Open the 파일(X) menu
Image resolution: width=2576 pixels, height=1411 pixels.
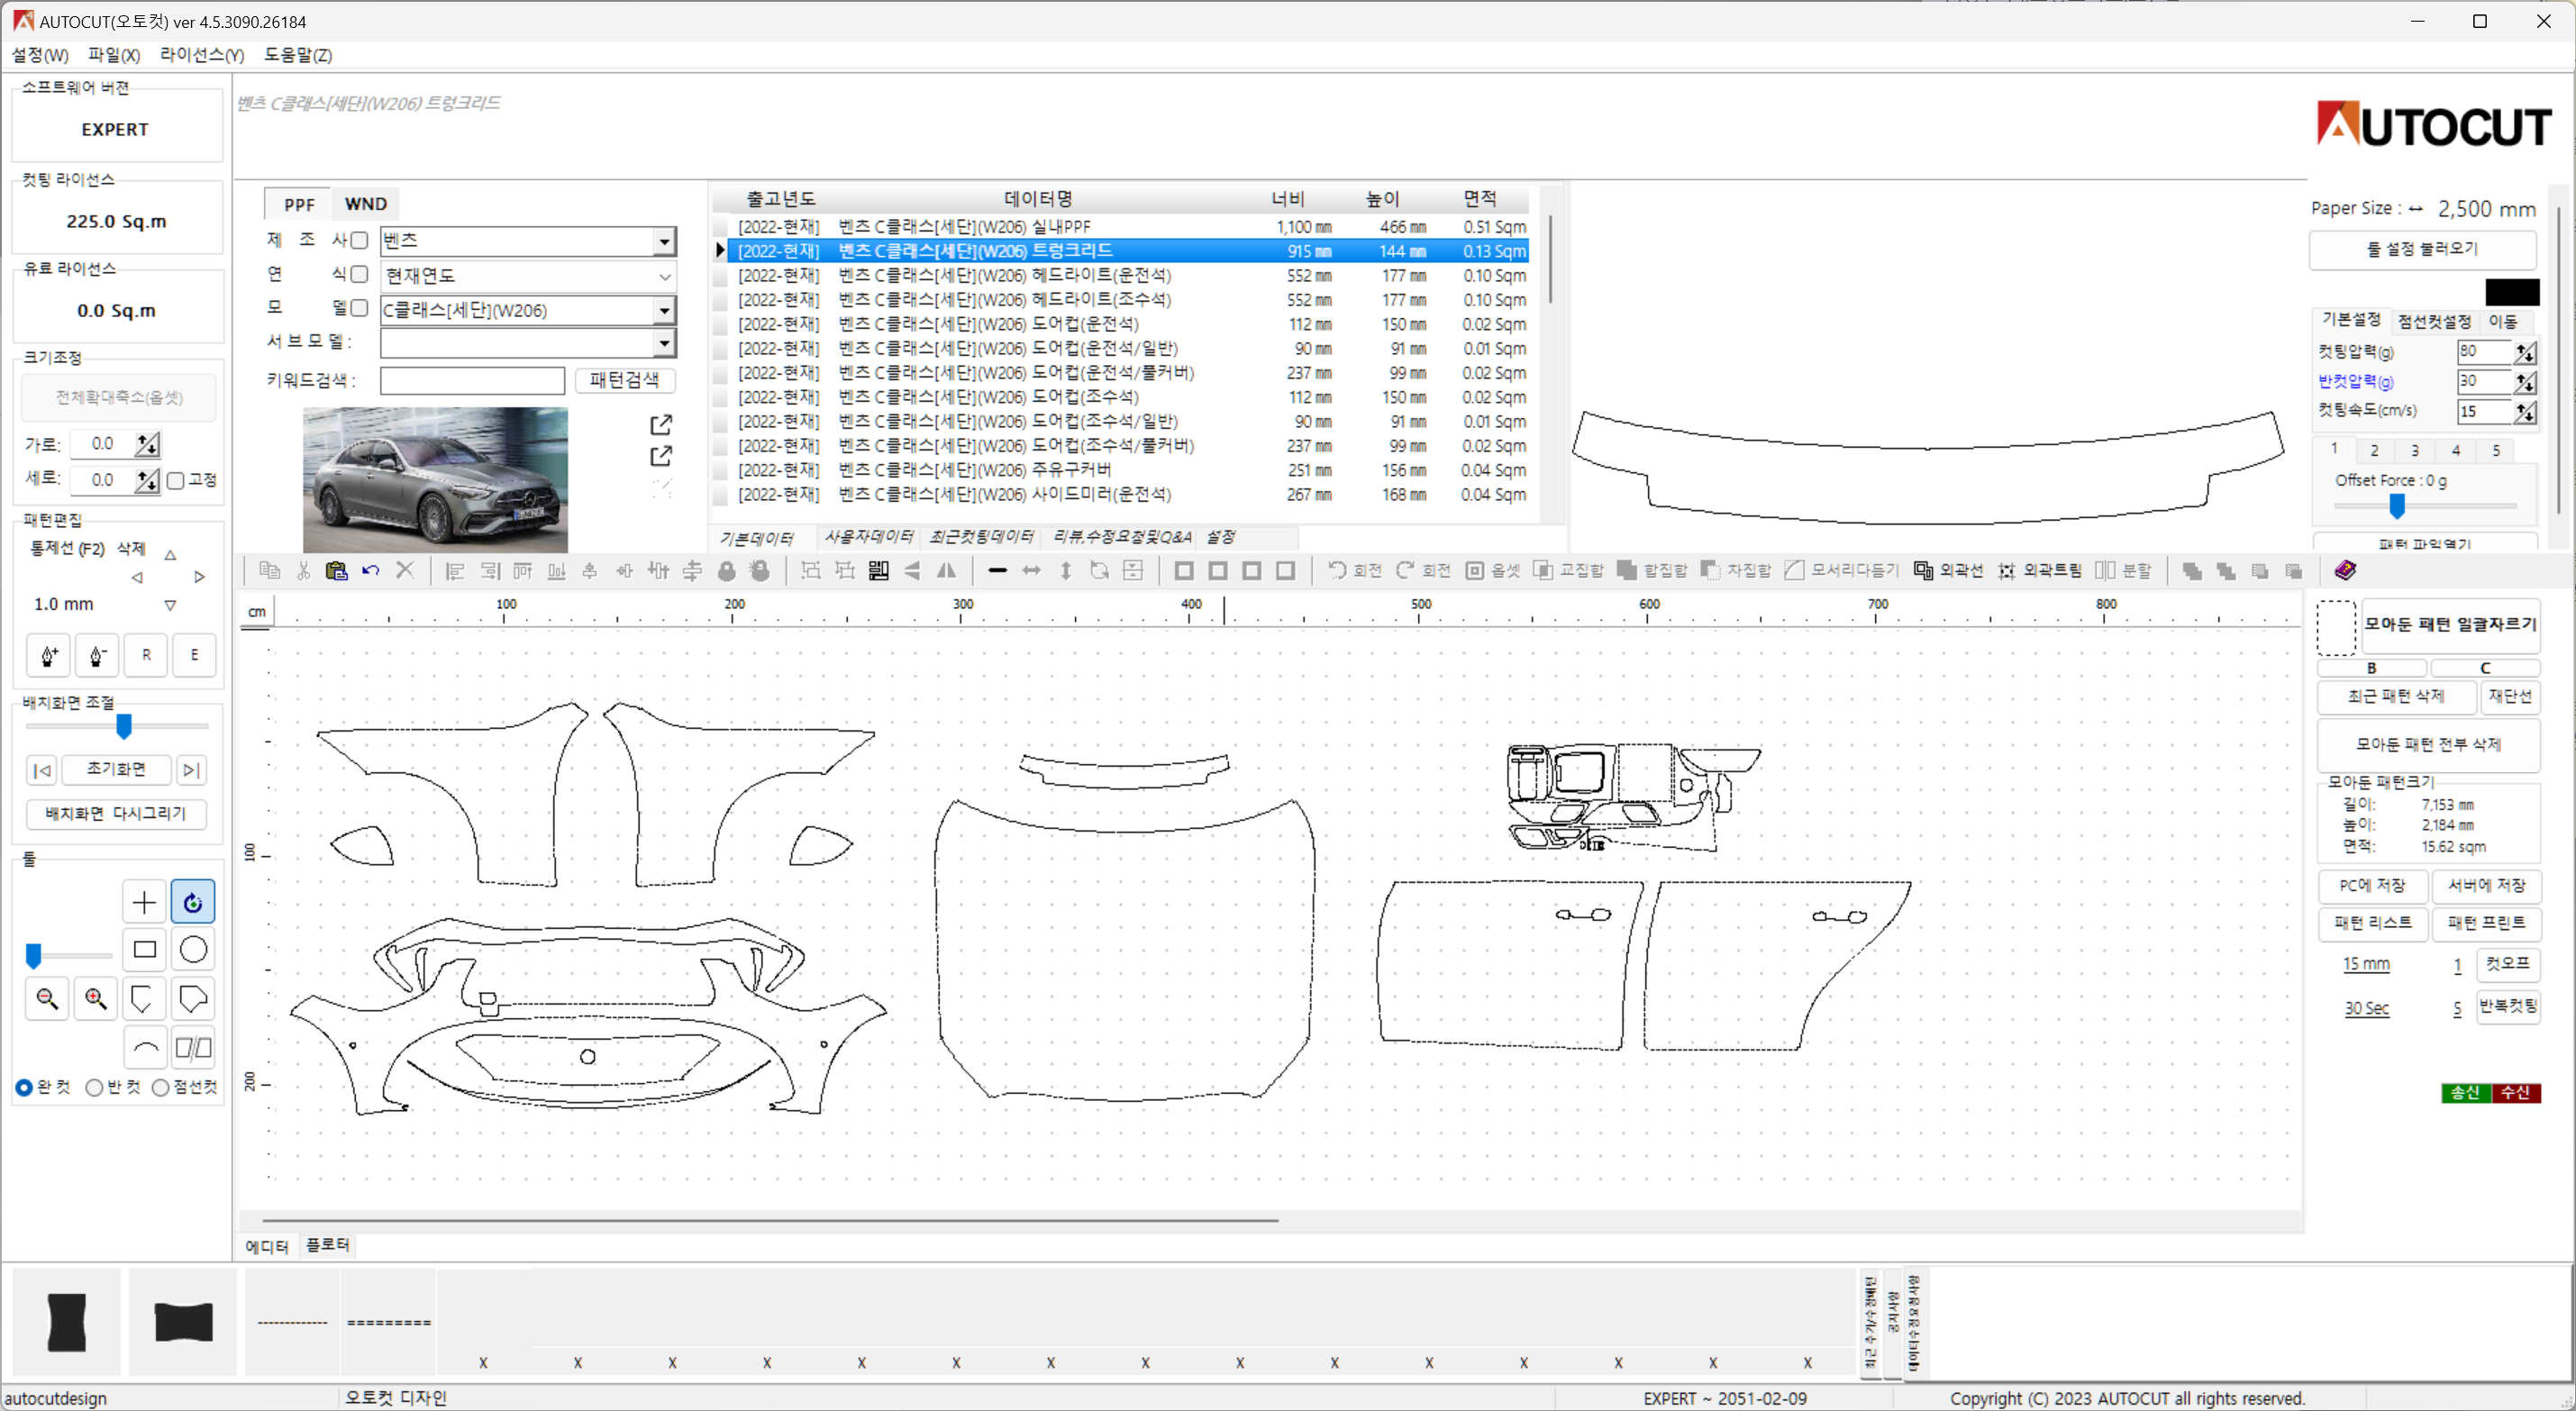[114, 55]
